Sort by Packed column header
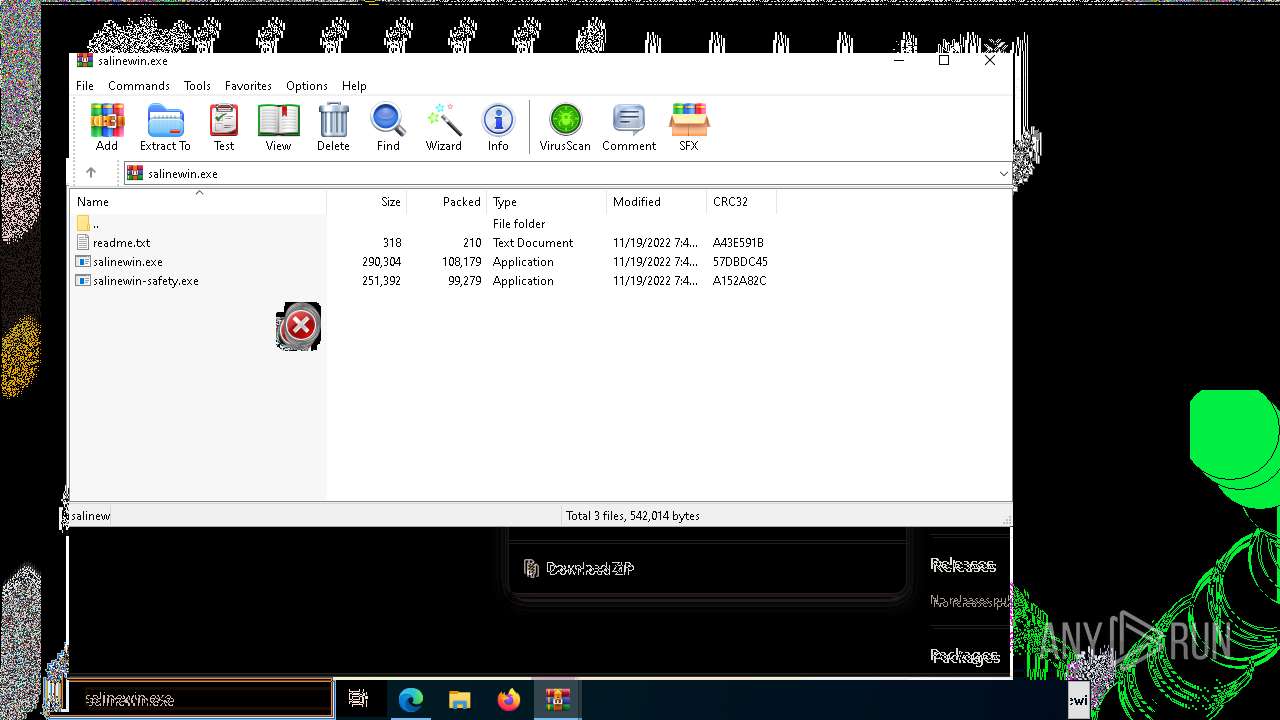 [x=447, y=202]
